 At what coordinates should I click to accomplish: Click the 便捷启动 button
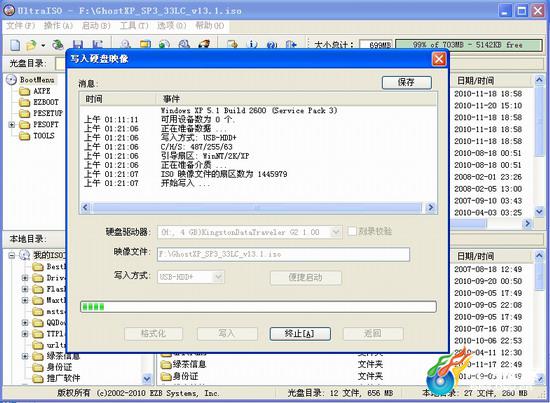pos(306,278)
